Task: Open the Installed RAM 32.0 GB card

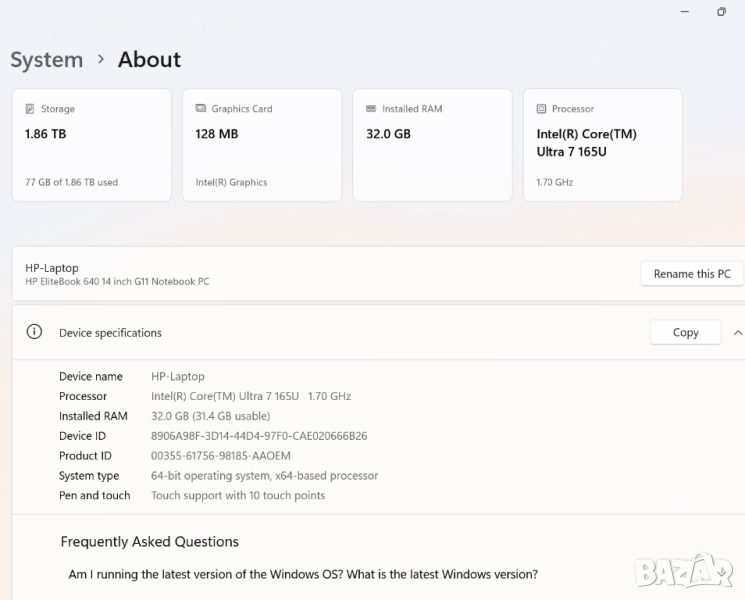Action: click(x=432, y=145)
